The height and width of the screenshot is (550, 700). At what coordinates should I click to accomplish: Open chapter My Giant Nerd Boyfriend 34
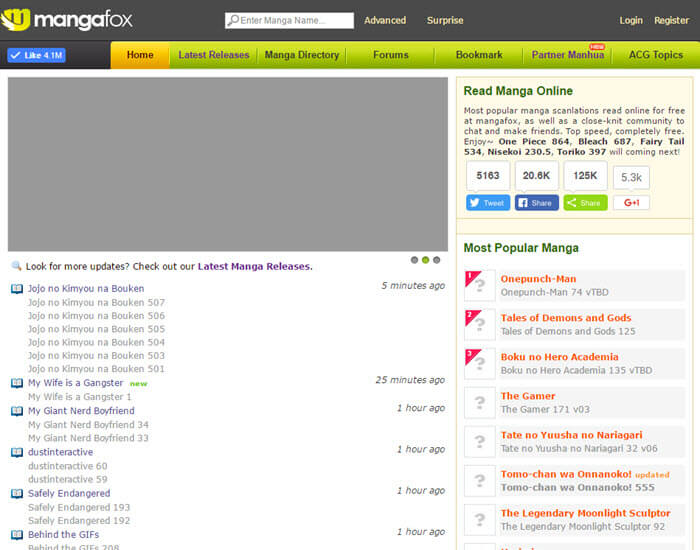coord(88,425)
